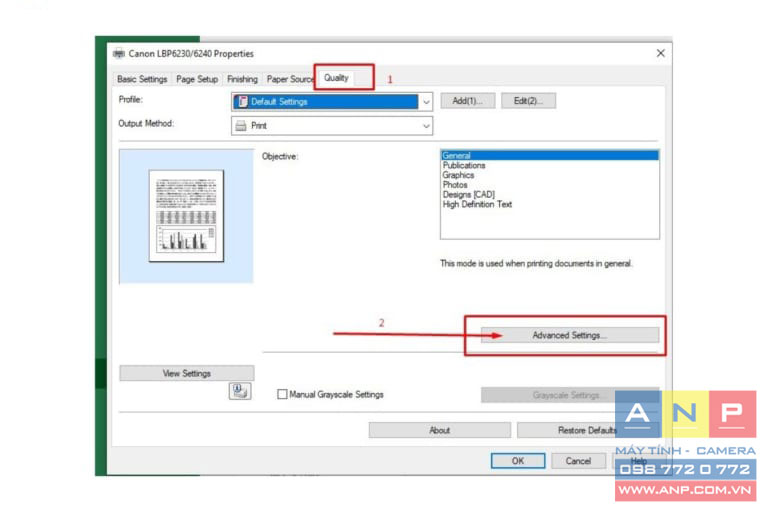768x512 pixels.
Task: Click the page preview thumbnail
Action: click(x=186, y=216)
